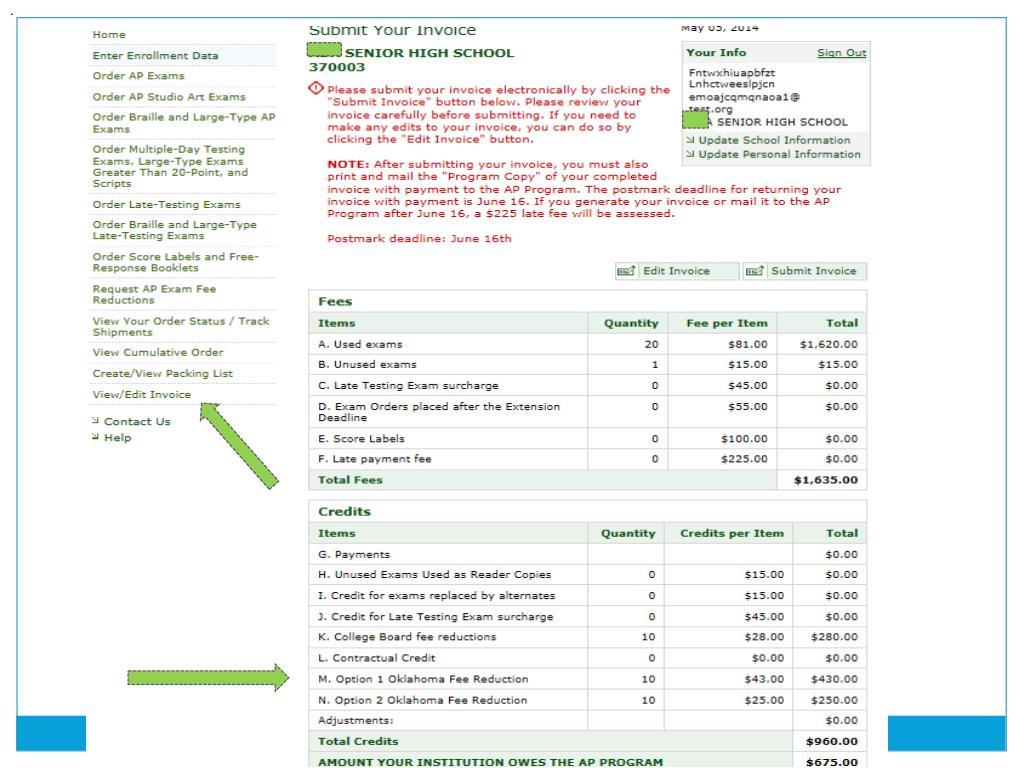Image resolution: width=1024 pixels, height=768 pixels.
Task: Open the Home page link
Action: click(109, 35)
